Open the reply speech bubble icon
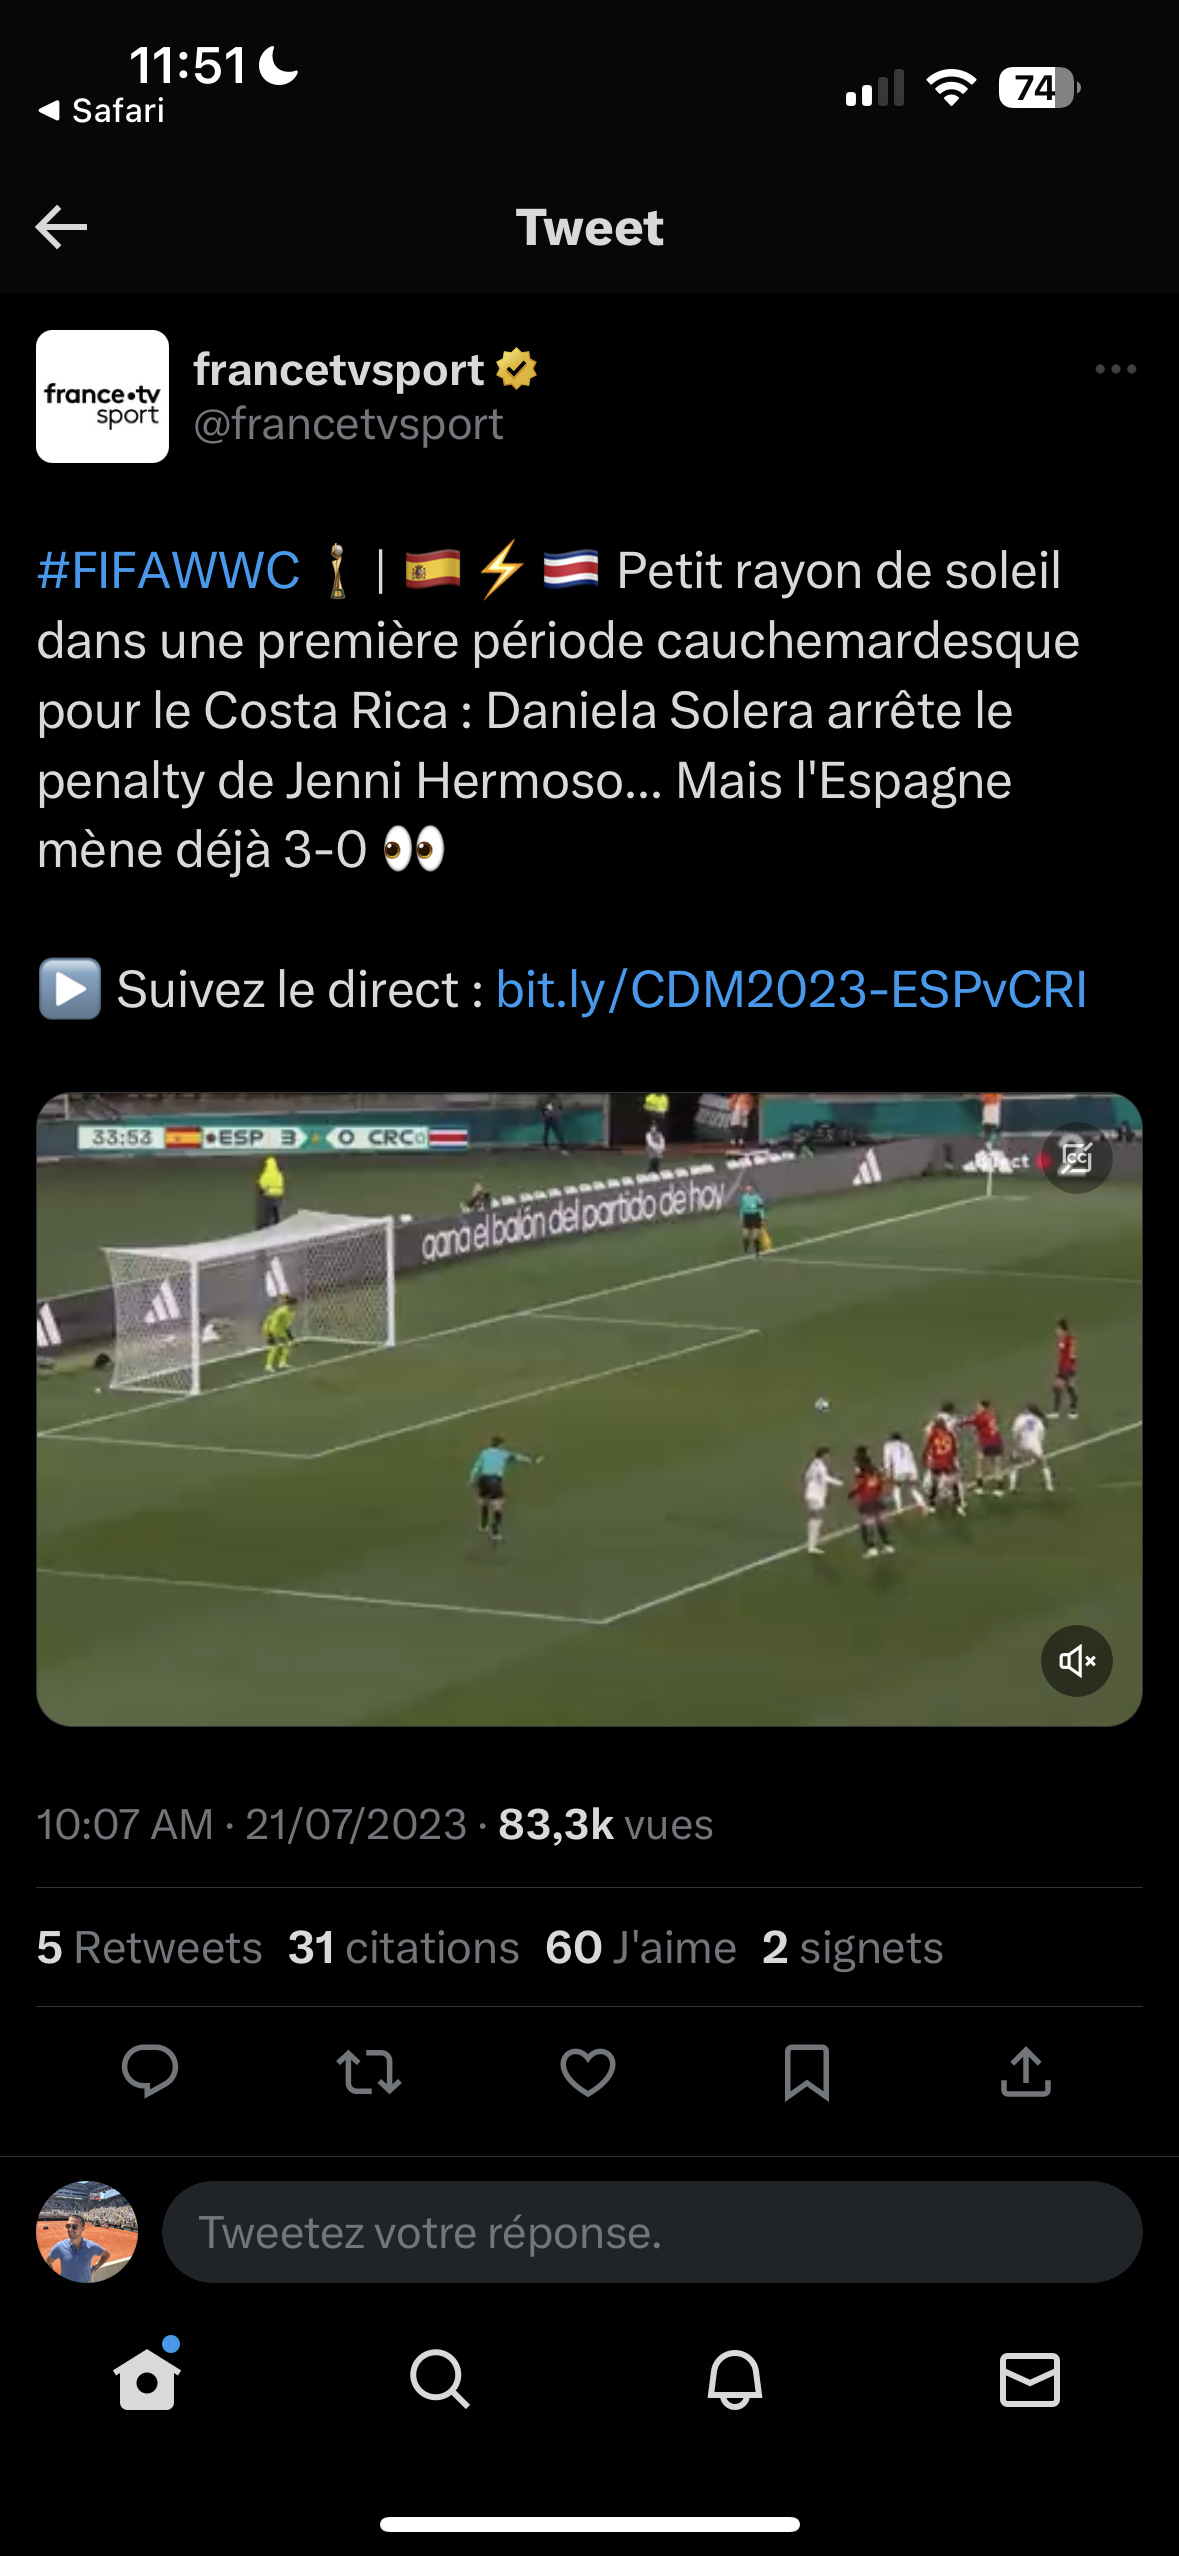Viewport: 1179px width, 2556px height. pyautogui.click(x=150, y=2071)
